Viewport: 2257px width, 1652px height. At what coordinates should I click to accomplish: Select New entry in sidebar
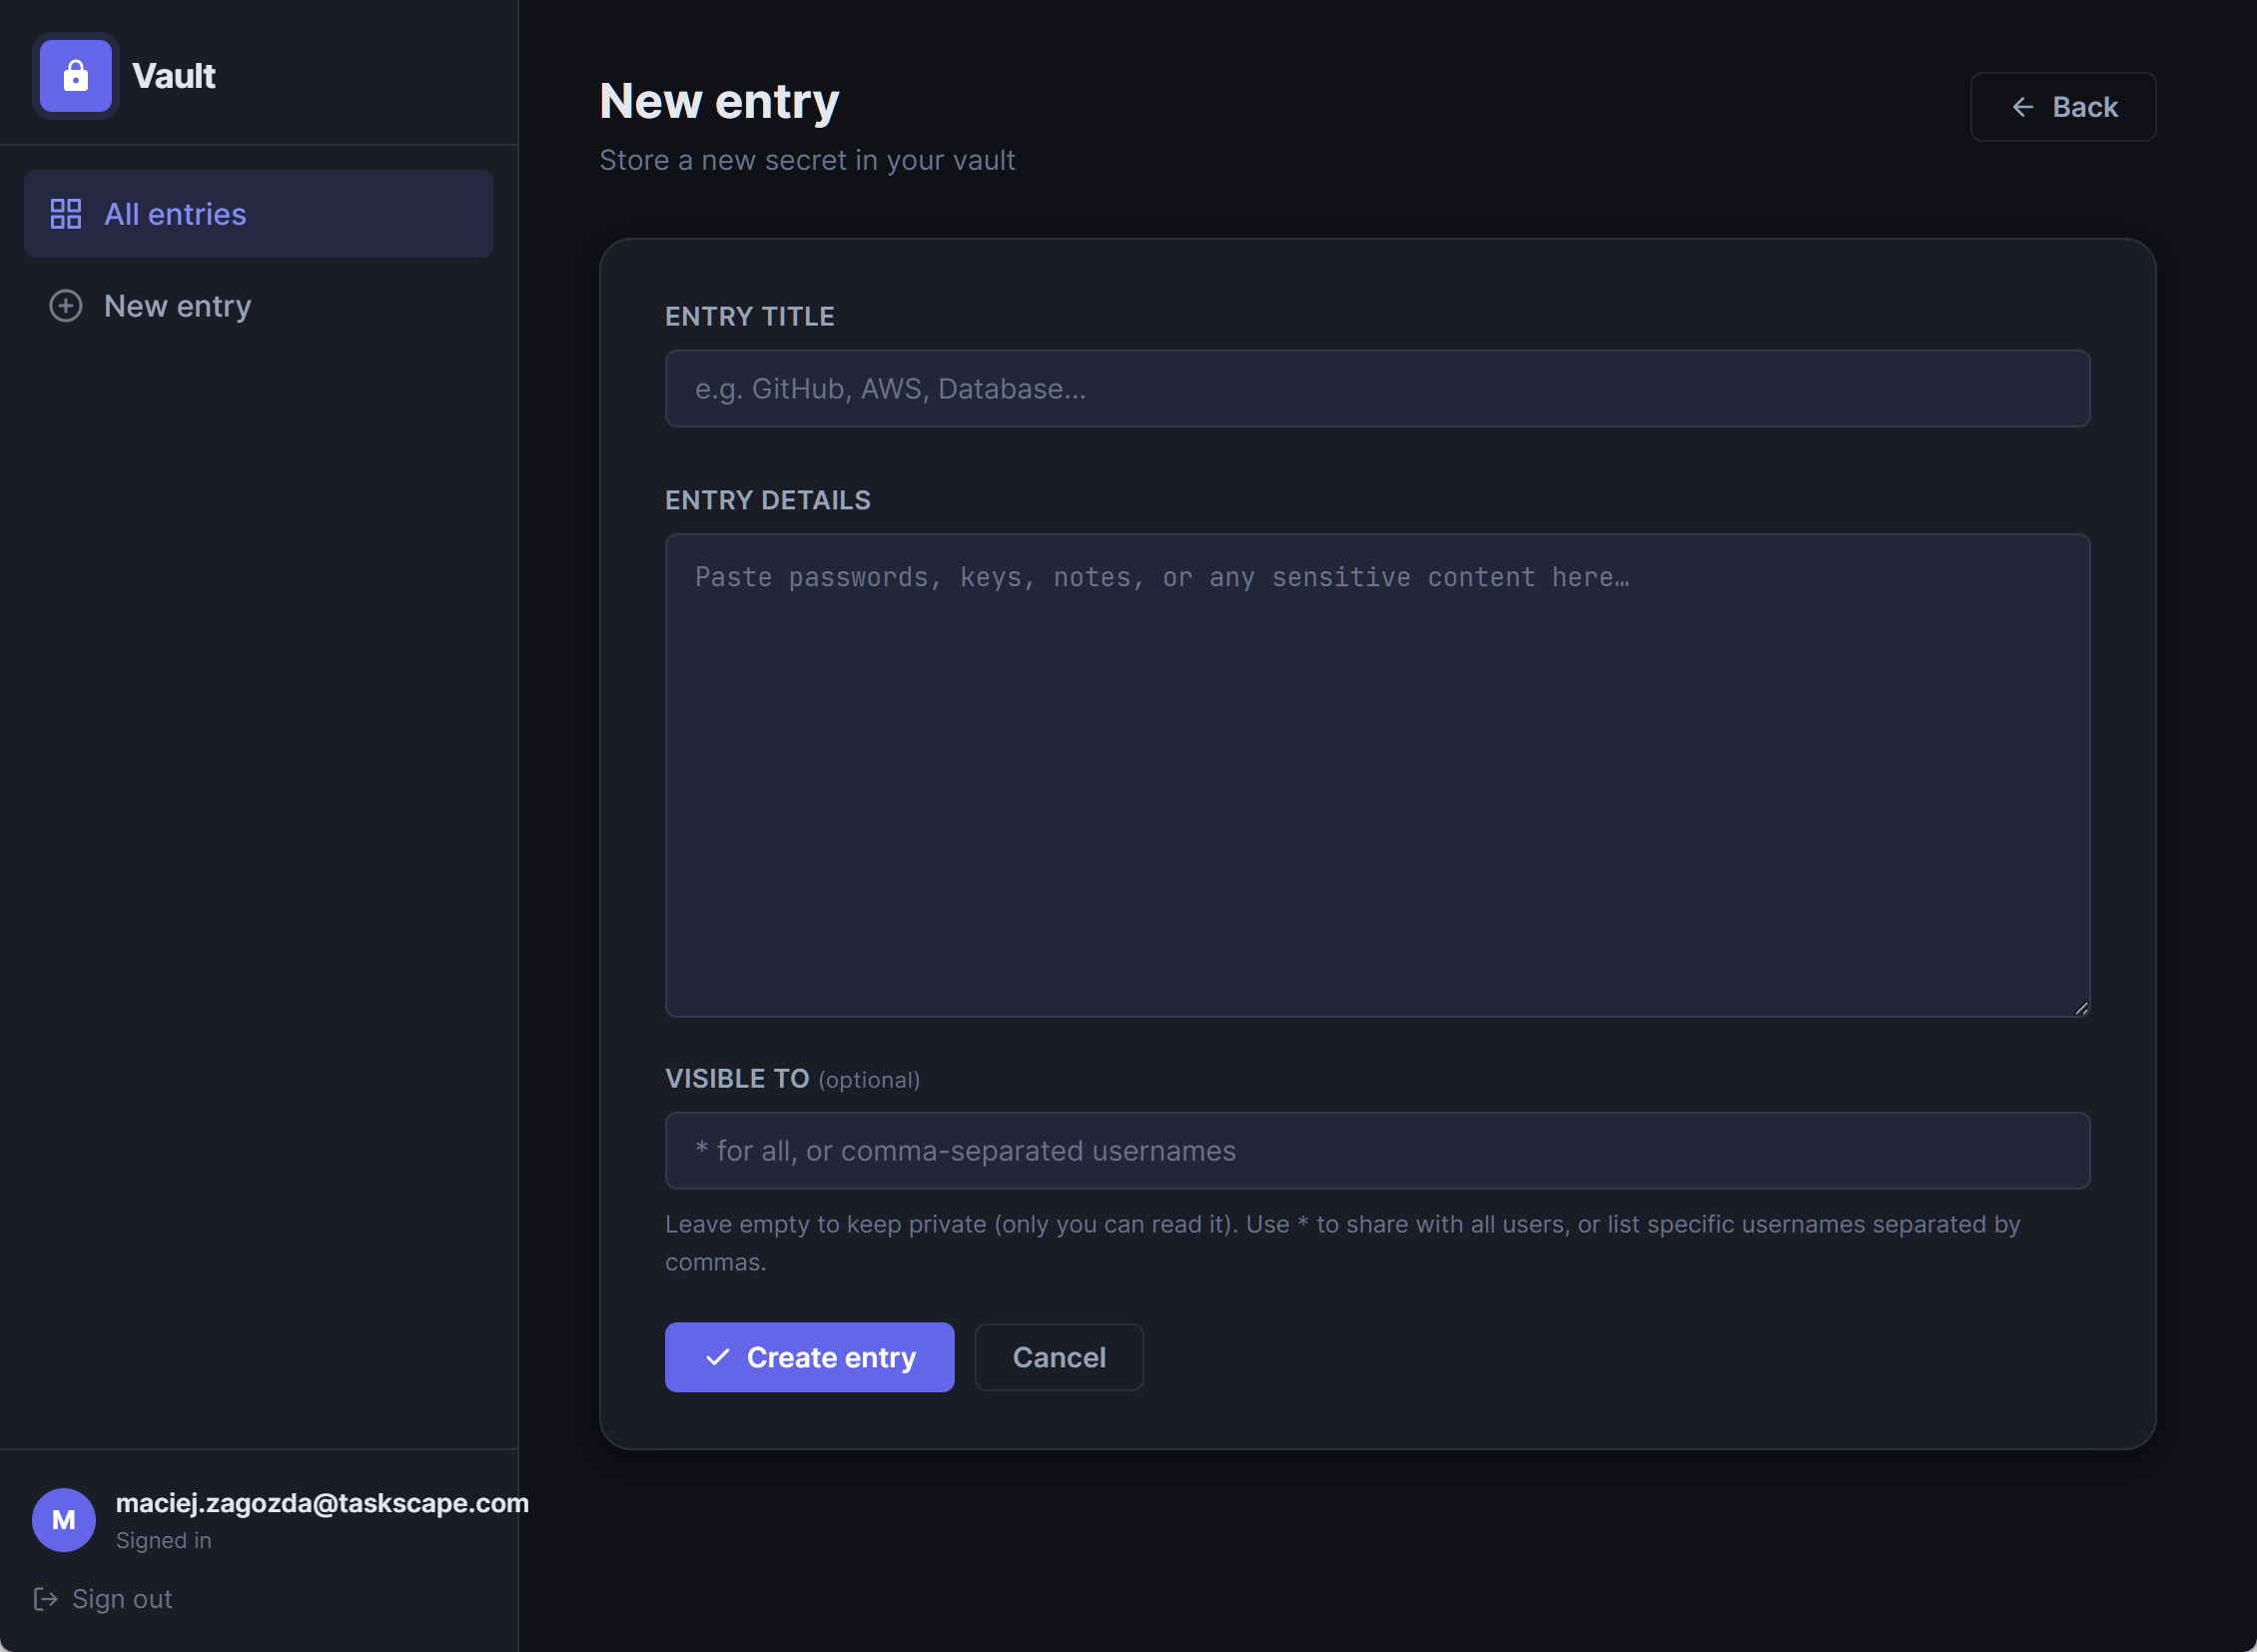pyautogui.click(x=258, y=306)
